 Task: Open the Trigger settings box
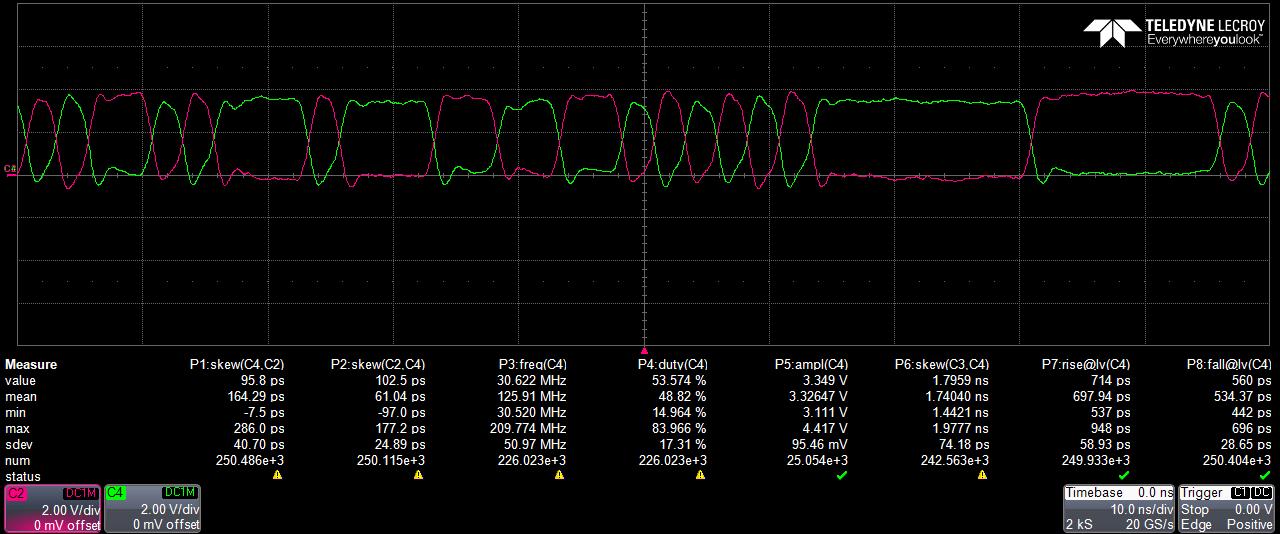coord(1226,509)
